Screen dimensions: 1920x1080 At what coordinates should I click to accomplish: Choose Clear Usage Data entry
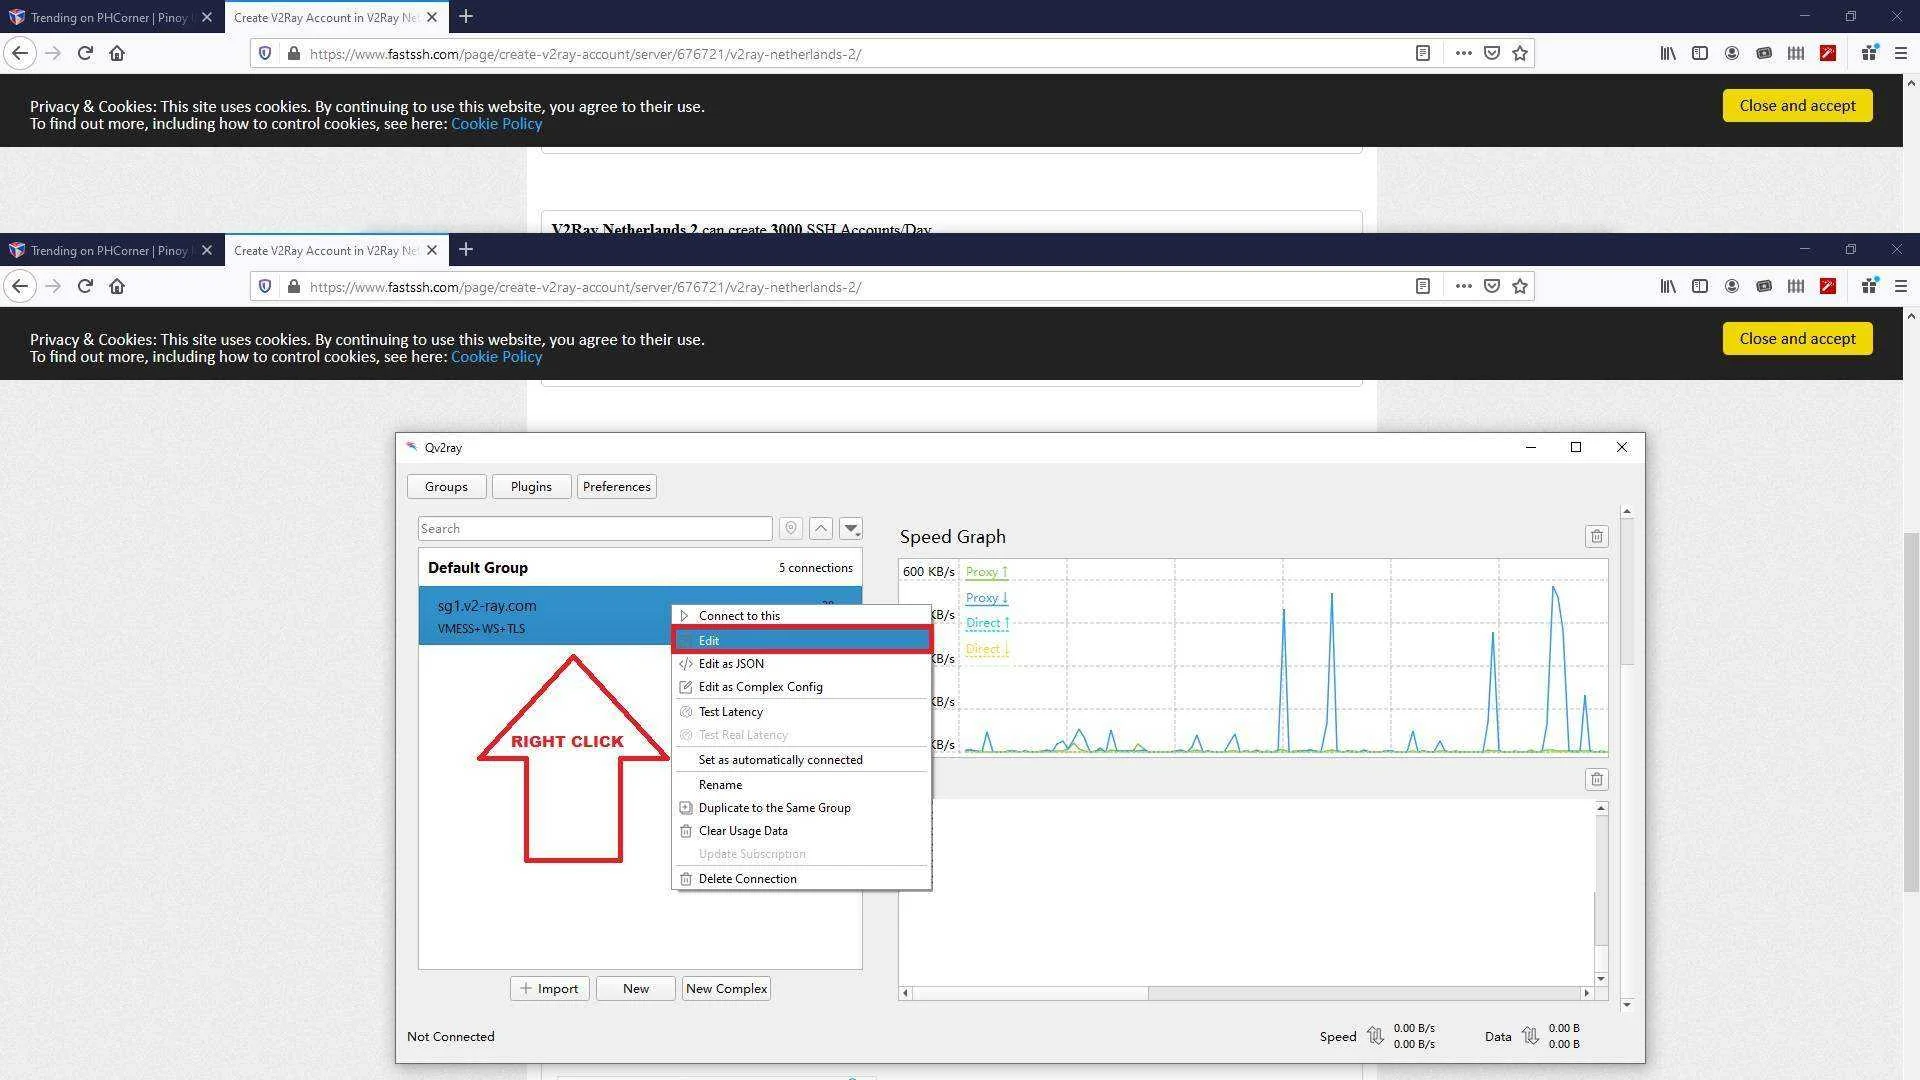click(x=802, y=831)
